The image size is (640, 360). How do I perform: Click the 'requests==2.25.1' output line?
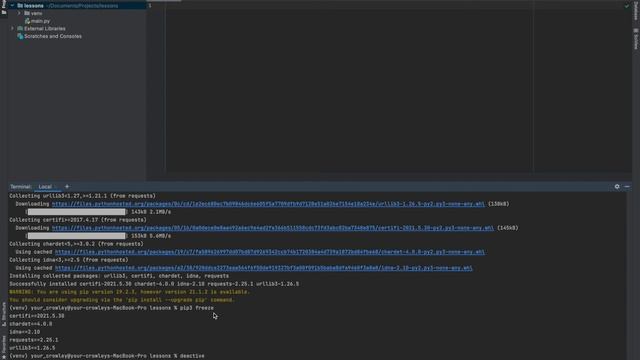(34, 340)
